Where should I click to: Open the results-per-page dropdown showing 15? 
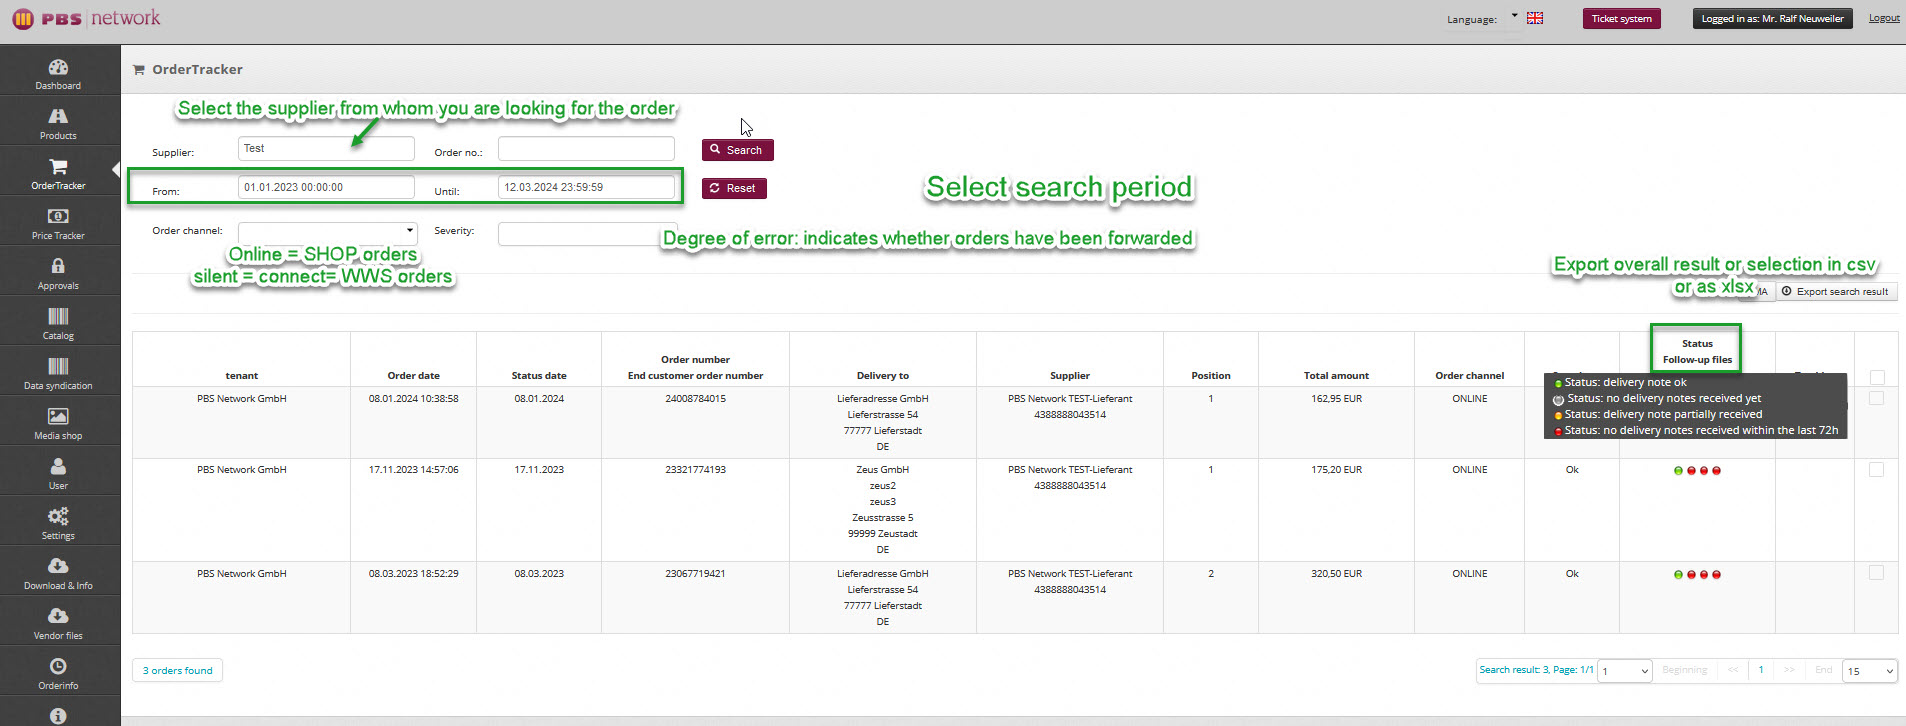[x=1871, y=671]
